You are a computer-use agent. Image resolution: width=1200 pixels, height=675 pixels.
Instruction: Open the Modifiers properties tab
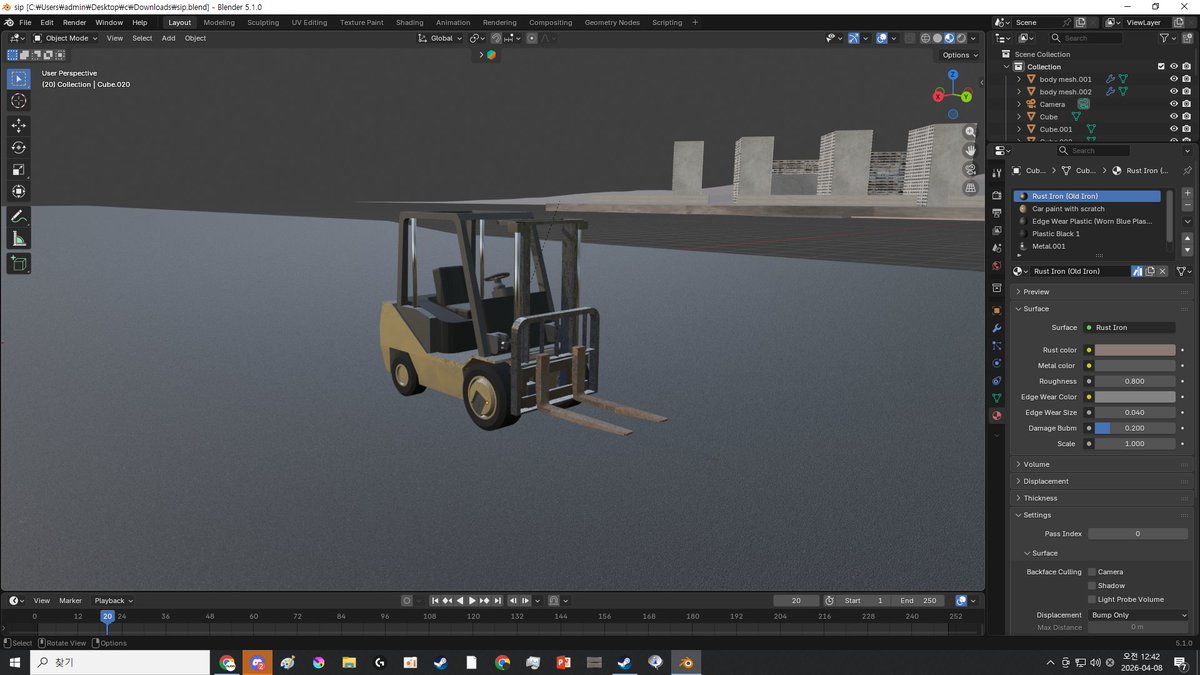click(996, 328)
